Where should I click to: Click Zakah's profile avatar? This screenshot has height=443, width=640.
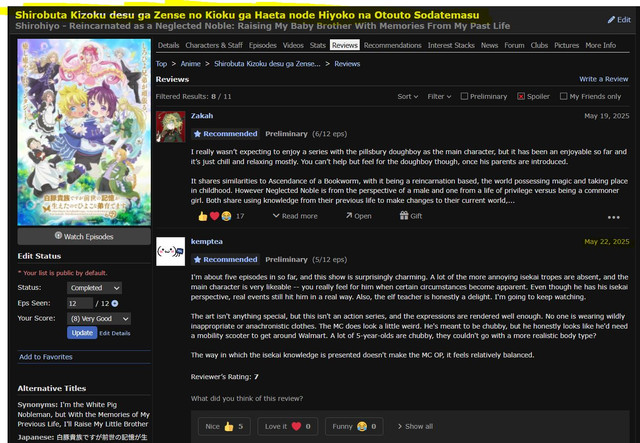tap(171, 126)
